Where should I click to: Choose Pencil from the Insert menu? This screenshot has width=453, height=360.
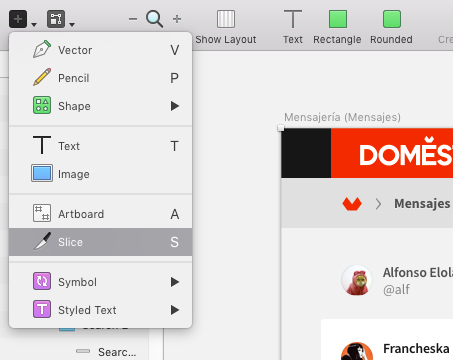pos(101,78)
